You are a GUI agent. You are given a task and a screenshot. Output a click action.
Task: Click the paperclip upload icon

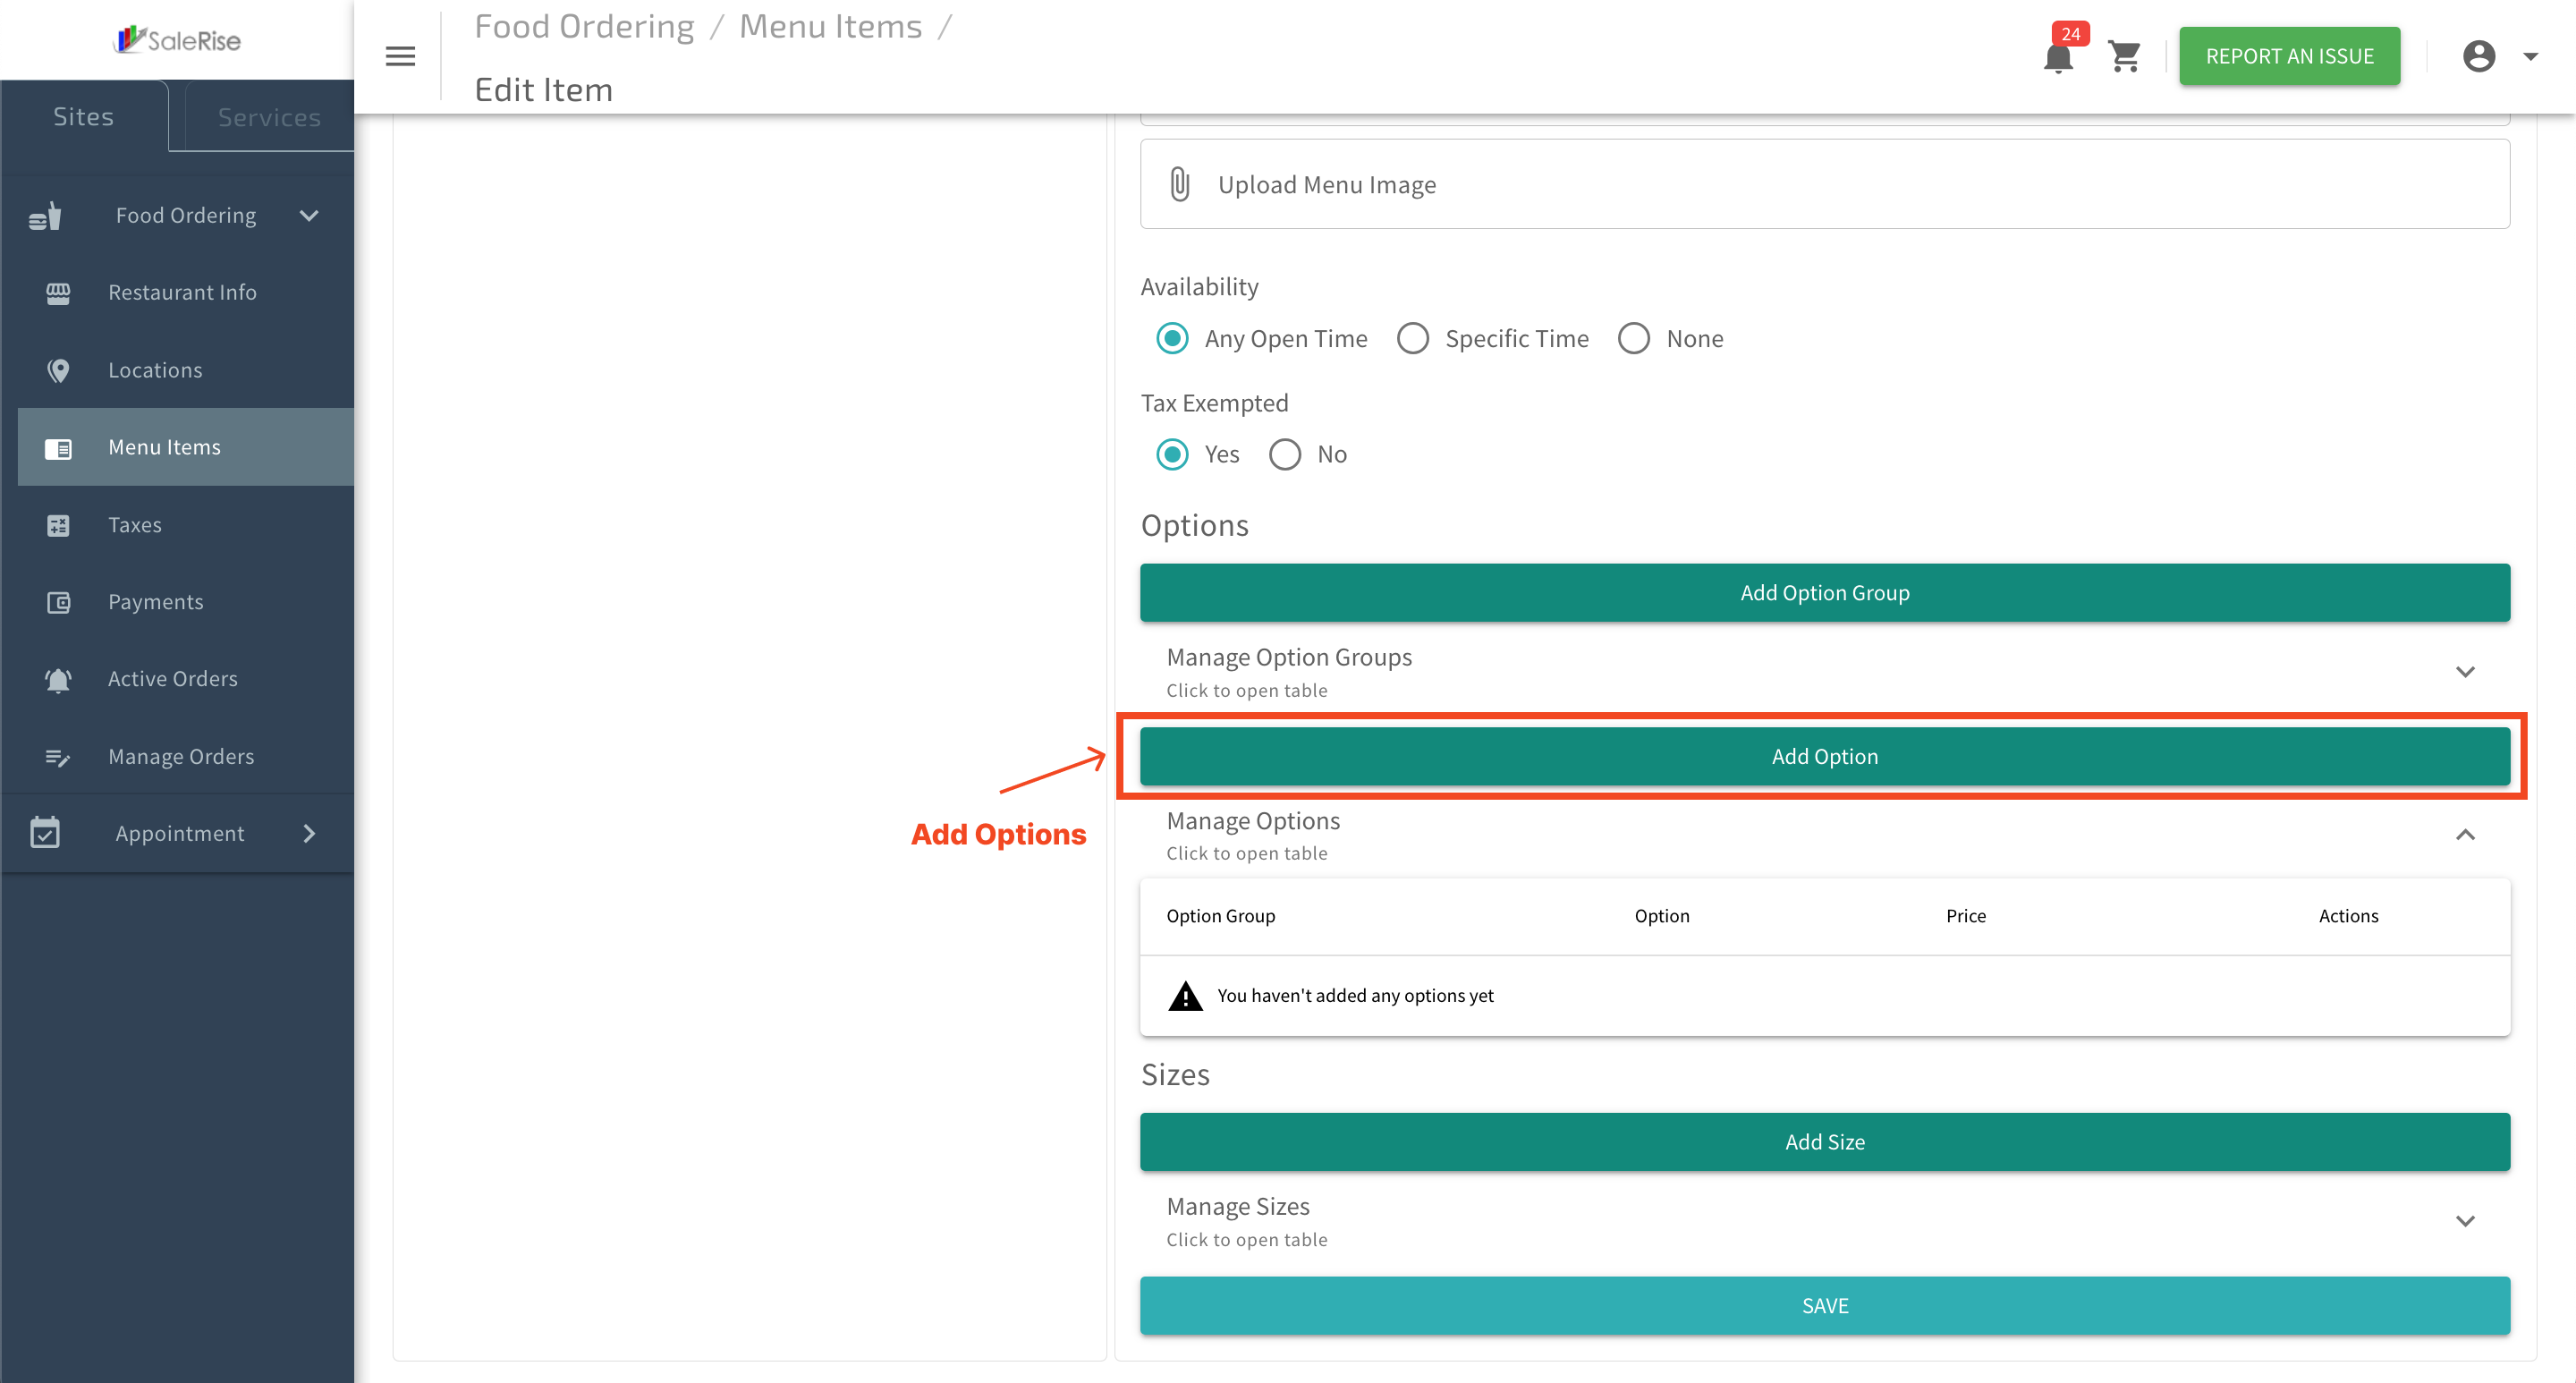(x=1180, y=184)
